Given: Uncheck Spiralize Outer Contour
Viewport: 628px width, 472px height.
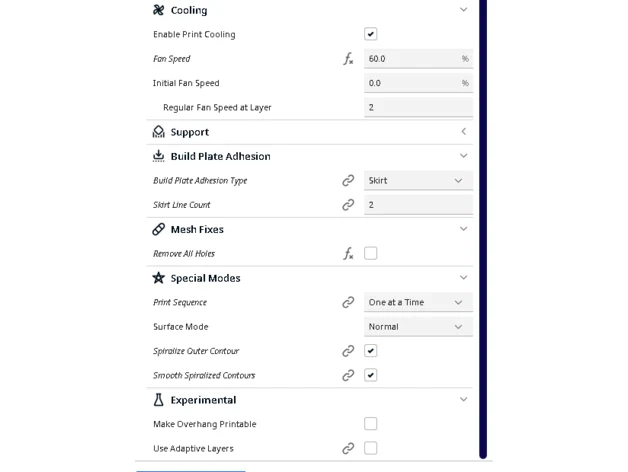Looking at the screenshot, I should (x=370, y=351).
